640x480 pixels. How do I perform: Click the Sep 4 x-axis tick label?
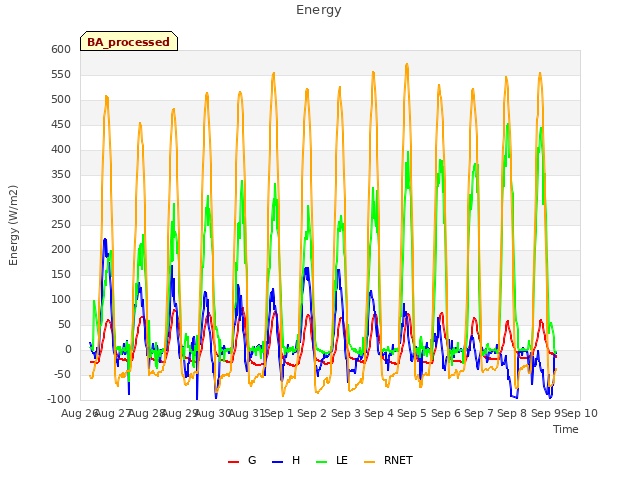379,413
